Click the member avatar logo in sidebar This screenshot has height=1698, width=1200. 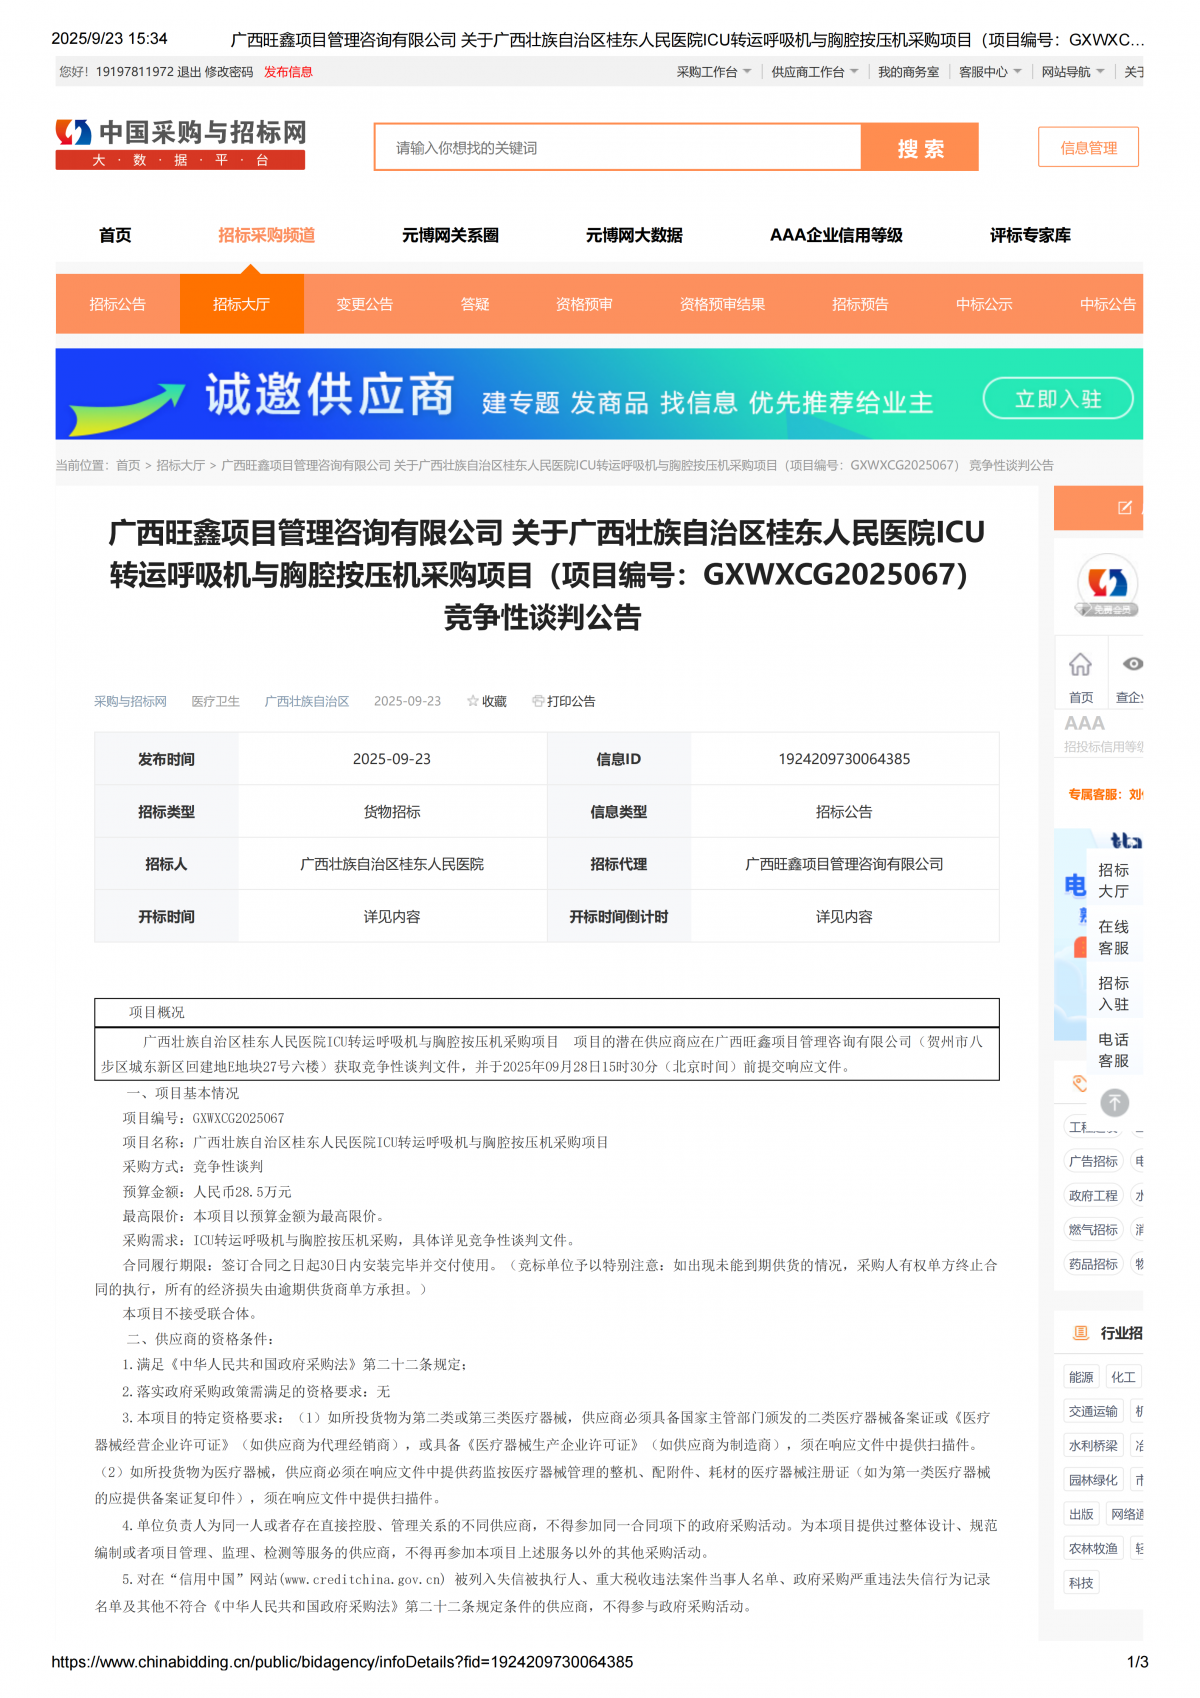1107,584
